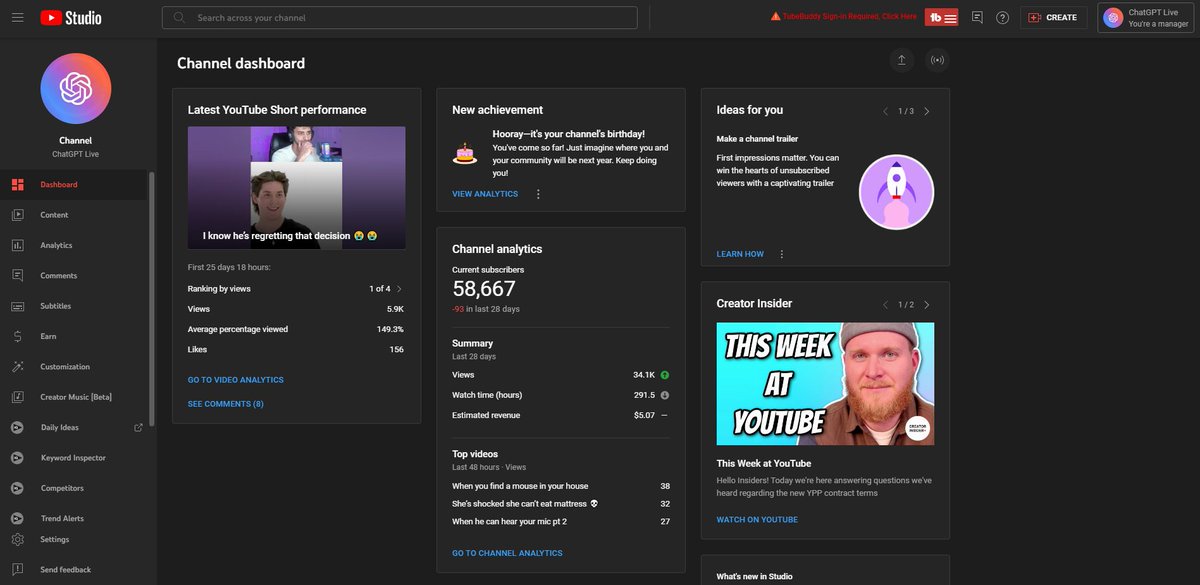Open the three-dot menu beside Learn How
Viewport: 1200px width, 585px height.
[x=782, y=254]
